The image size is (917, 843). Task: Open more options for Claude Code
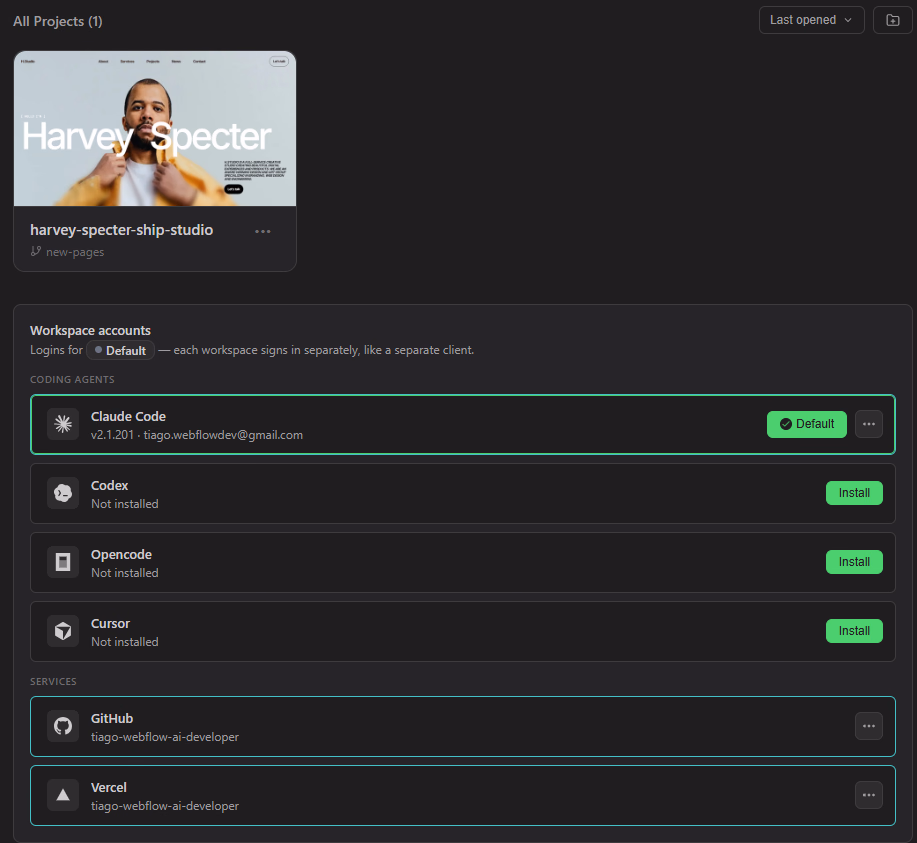868,424
